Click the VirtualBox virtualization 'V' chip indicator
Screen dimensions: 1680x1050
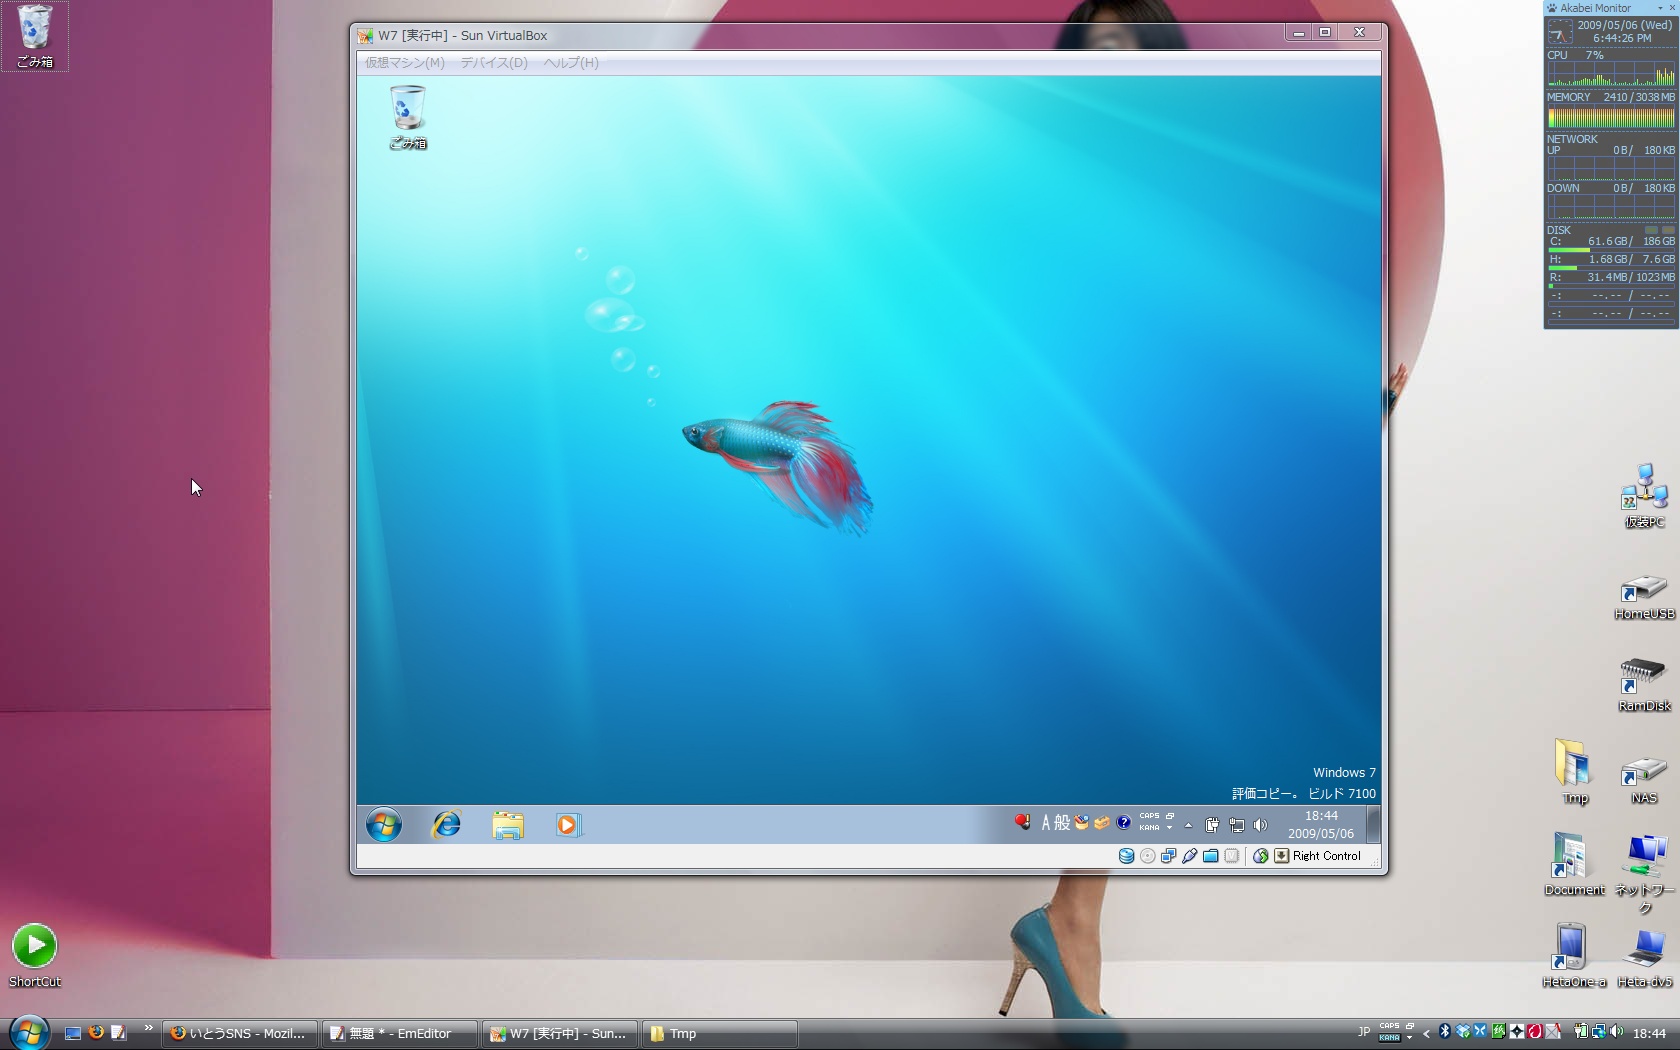pyautogui.click(x=1232, y=856)
